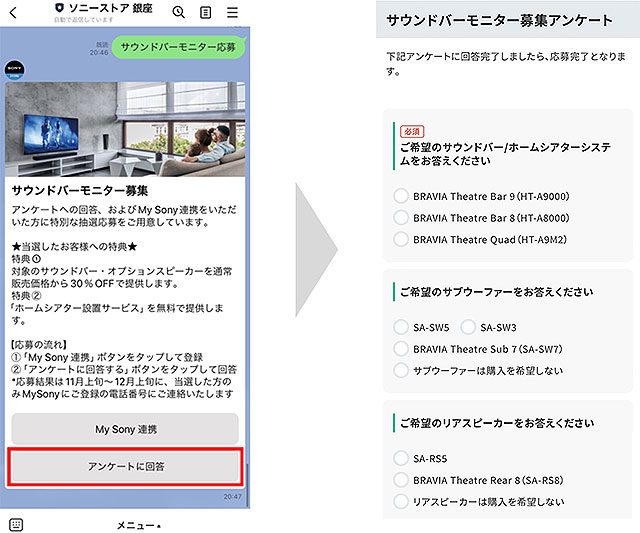Open chat search magnifier icon

[179, 12]
